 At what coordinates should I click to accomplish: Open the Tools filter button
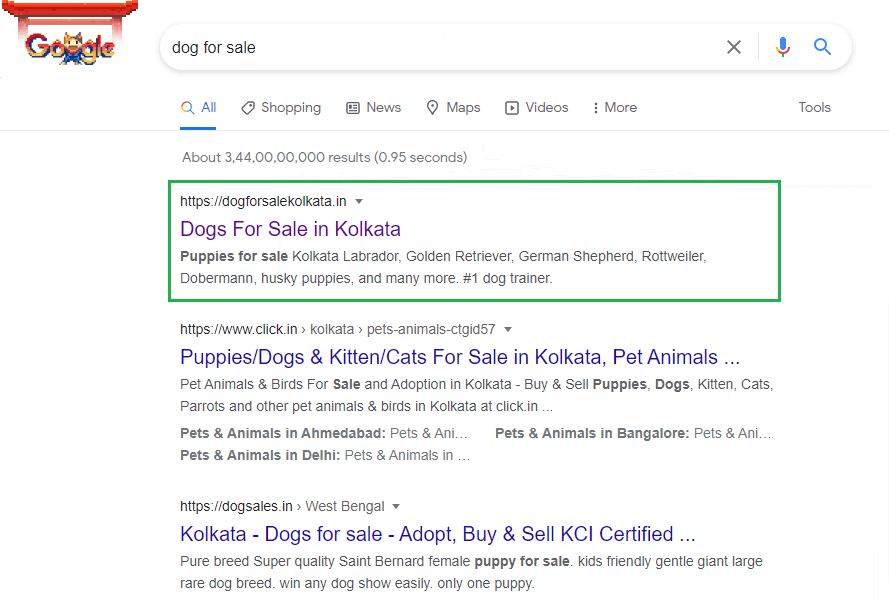[814, 108]
